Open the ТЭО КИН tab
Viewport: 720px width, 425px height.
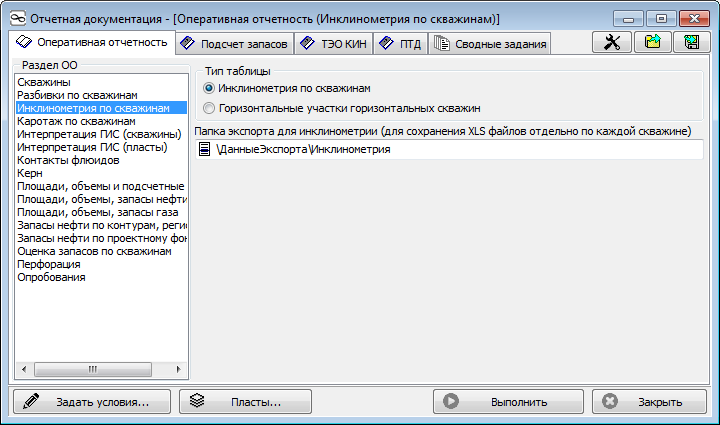tap(333, 44)
